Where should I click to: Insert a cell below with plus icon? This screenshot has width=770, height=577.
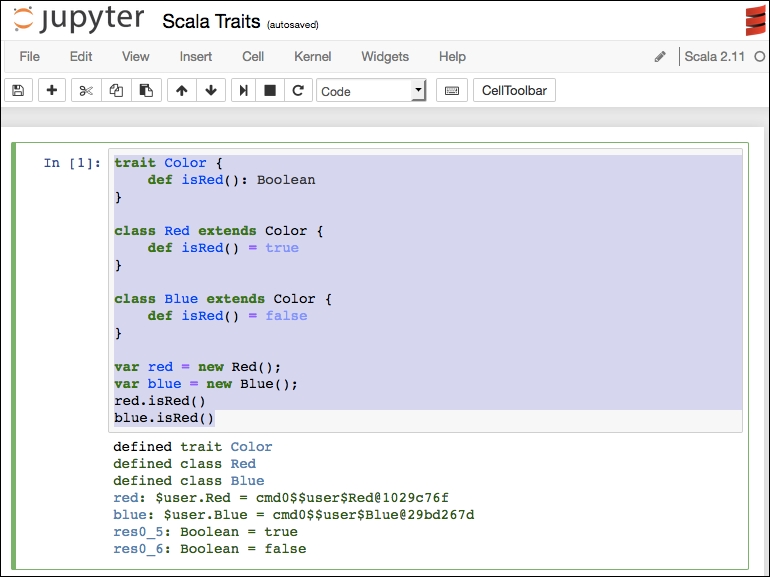[x=52, y=90]
